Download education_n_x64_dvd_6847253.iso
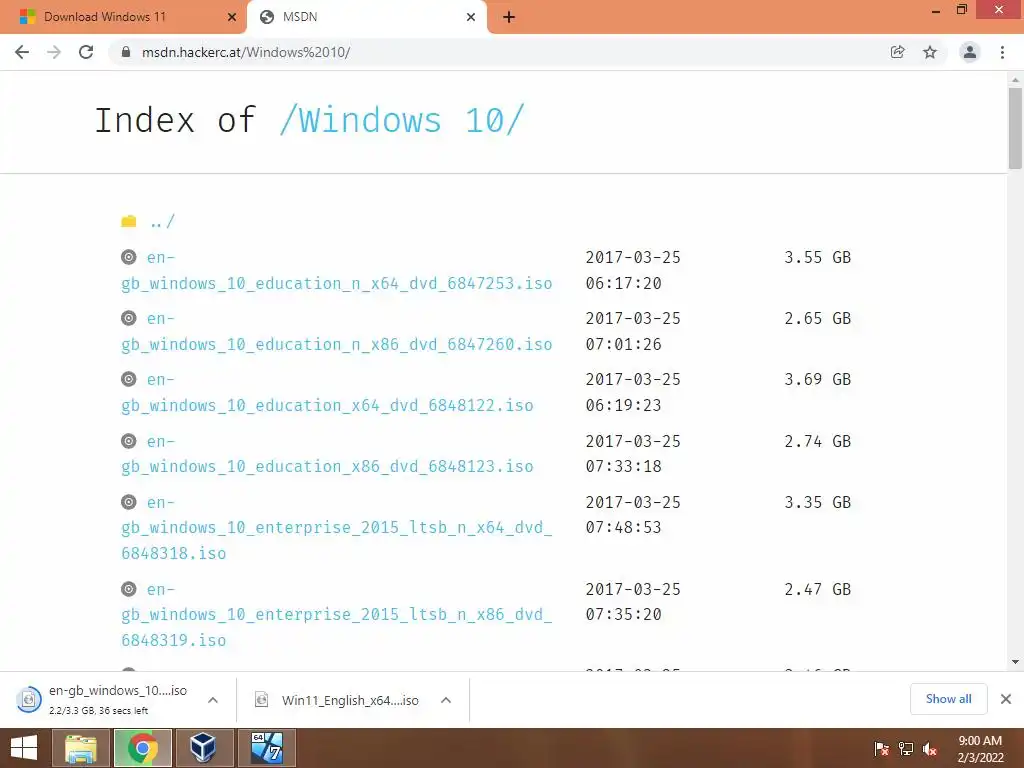 click(336, 270)
